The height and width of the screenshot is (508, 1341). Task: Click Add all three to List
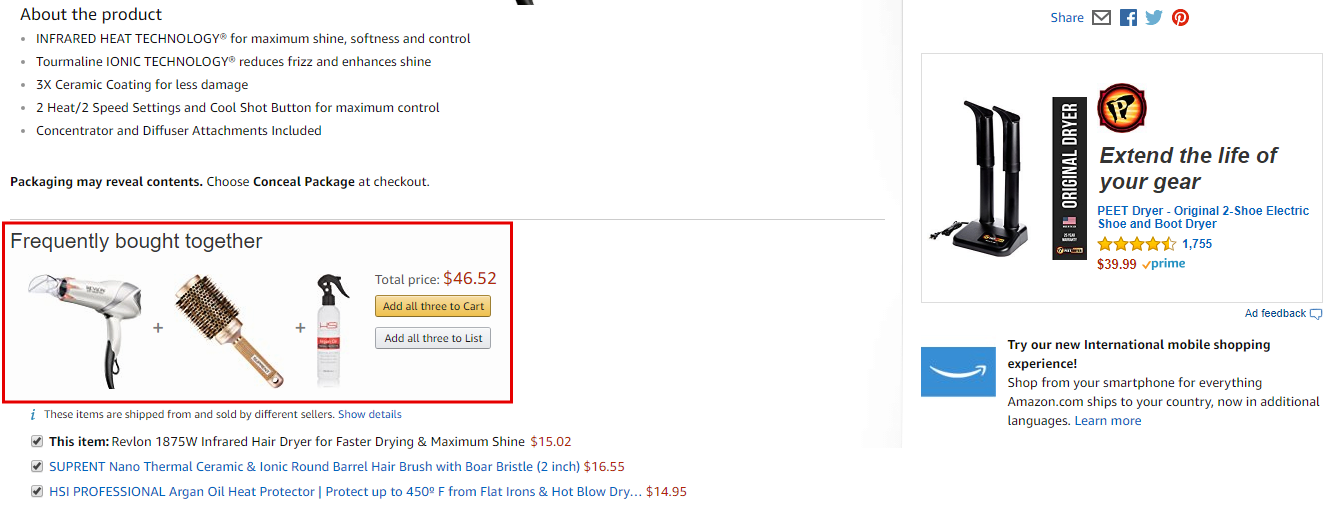point(433,338)
